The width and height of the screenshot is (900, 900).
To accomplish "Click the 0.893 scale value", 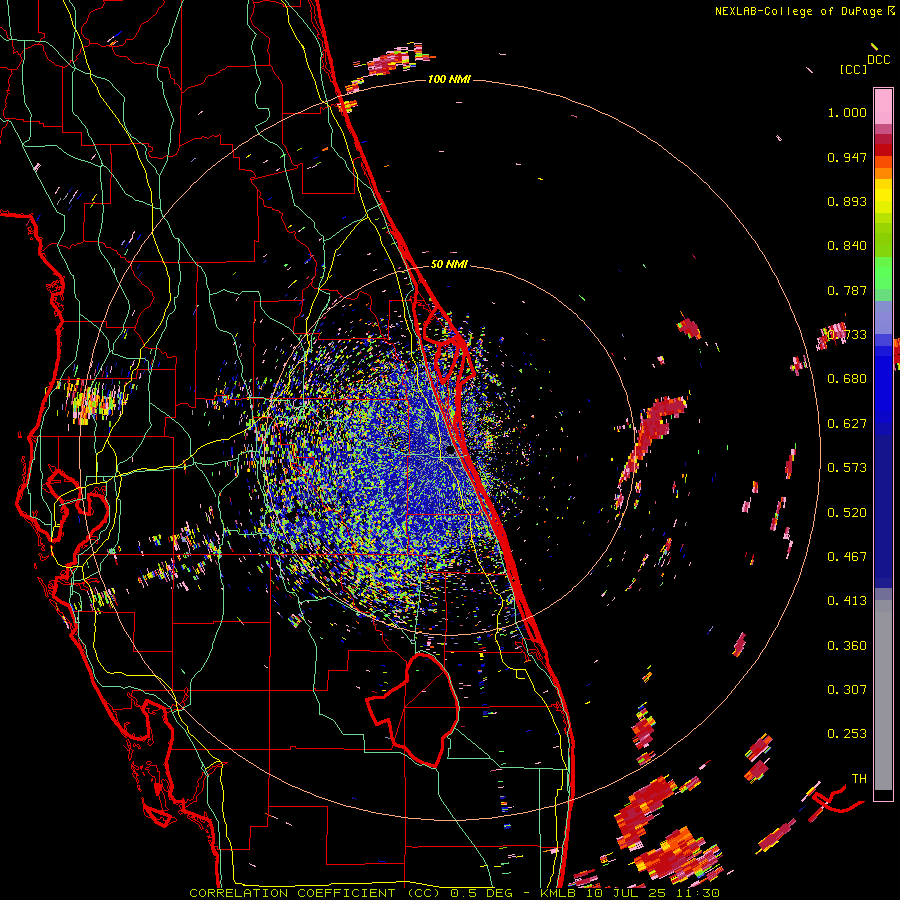I will 847,201.
